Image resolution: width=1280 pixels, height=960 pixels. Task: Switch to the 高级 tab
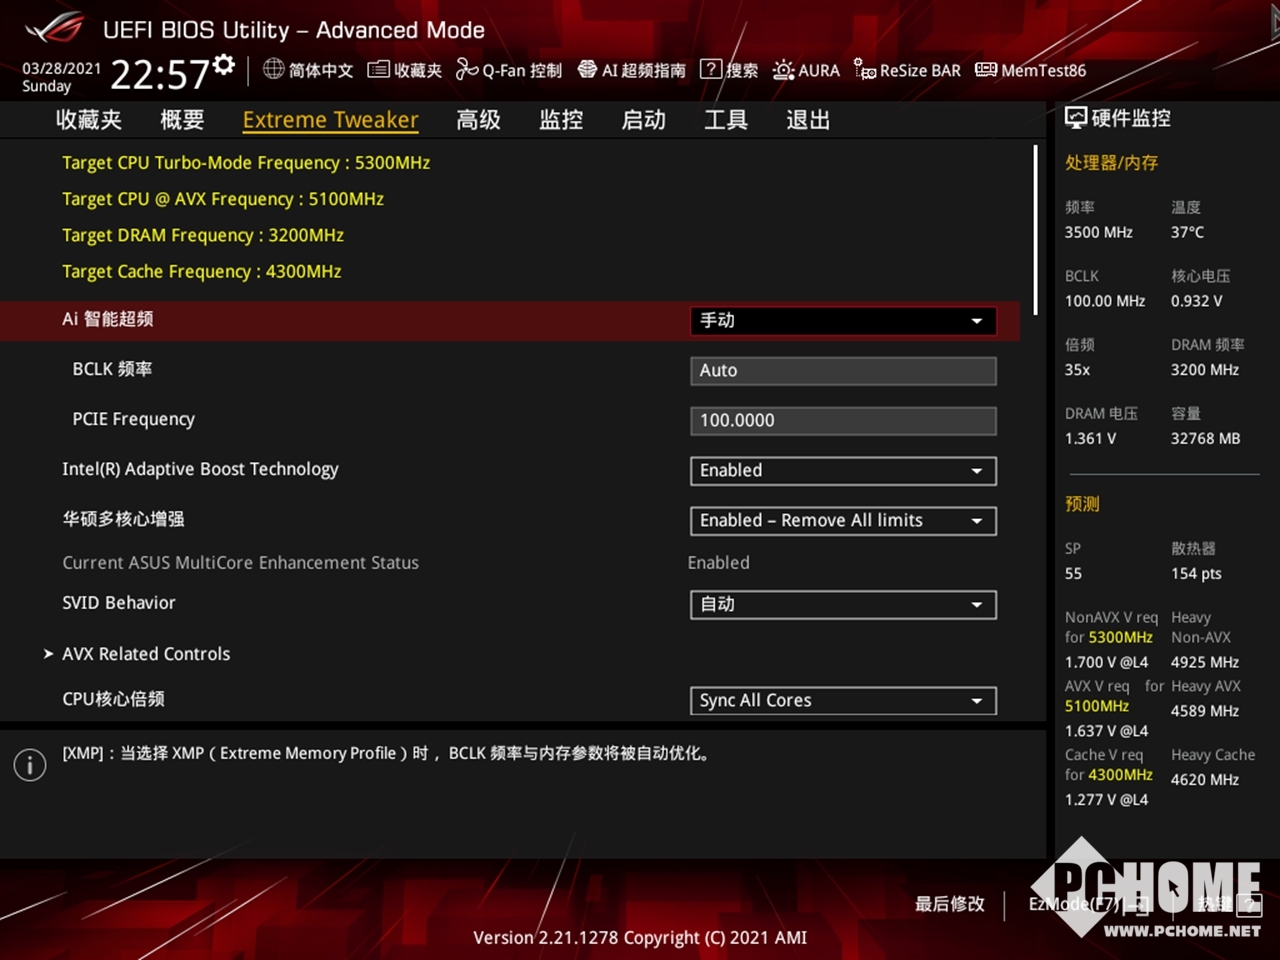point(478,120)
